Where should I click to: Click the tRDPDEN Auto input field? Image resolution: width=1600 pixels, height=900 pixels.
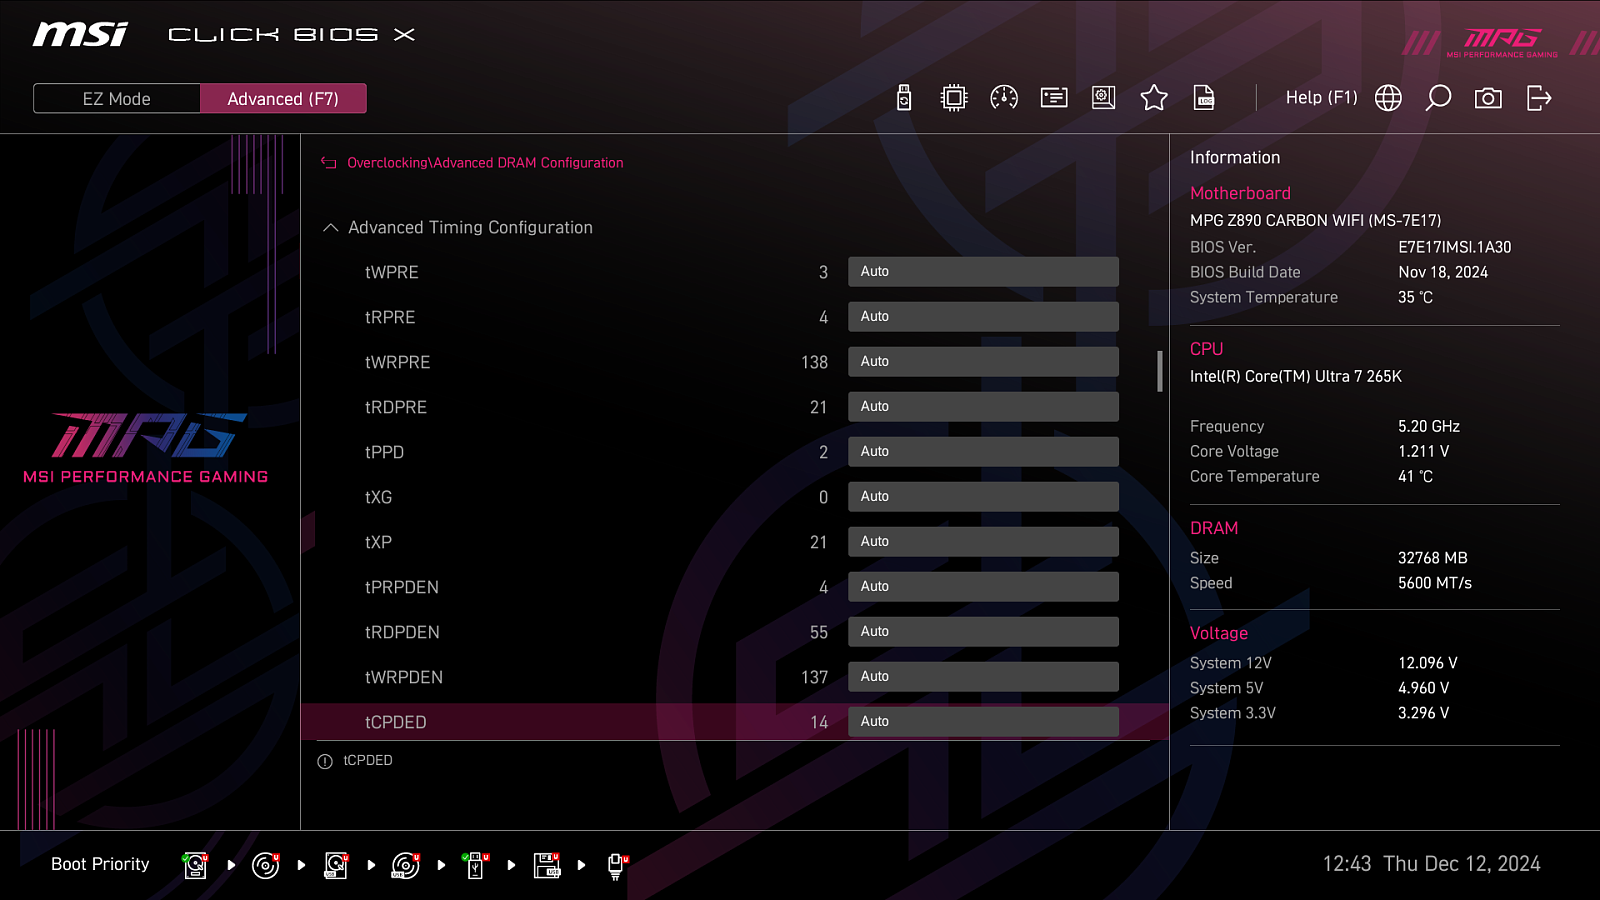[x=983, y=632]
